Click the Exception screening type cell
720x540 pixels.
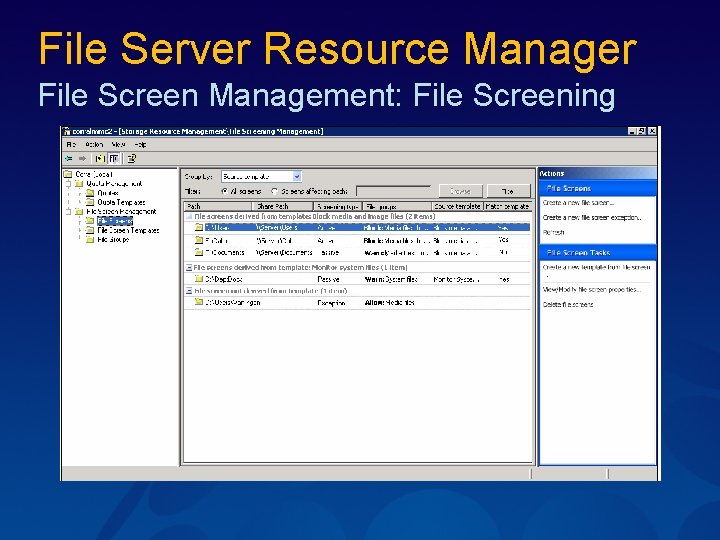[x=331, y=303]
